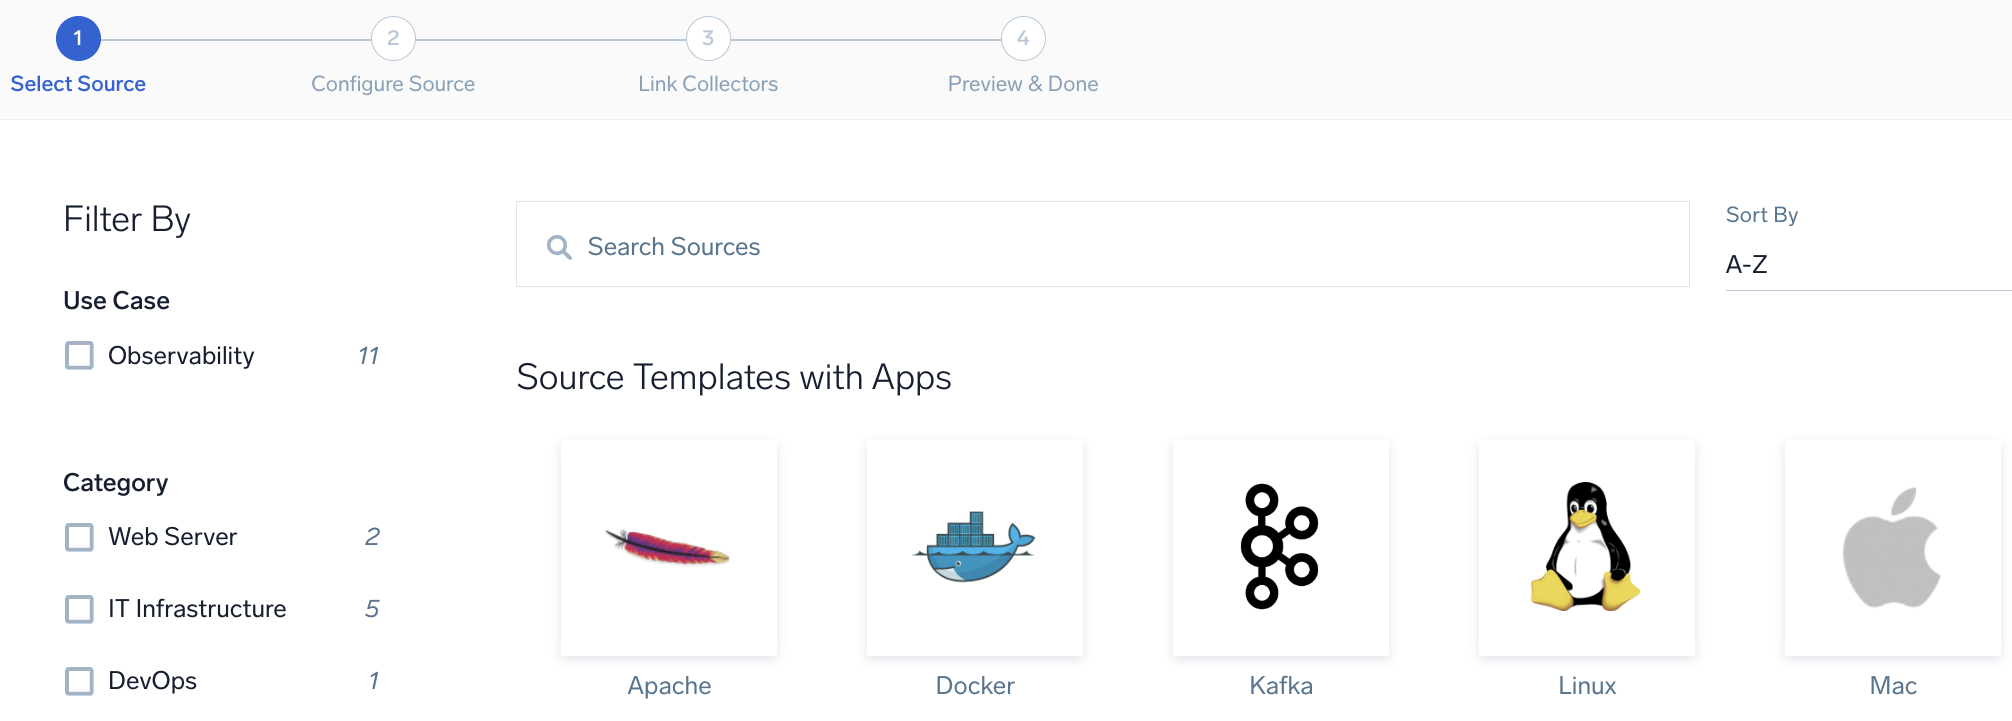
Task: Click the search magnifying glass icon
Action: [x=559, y=246]
